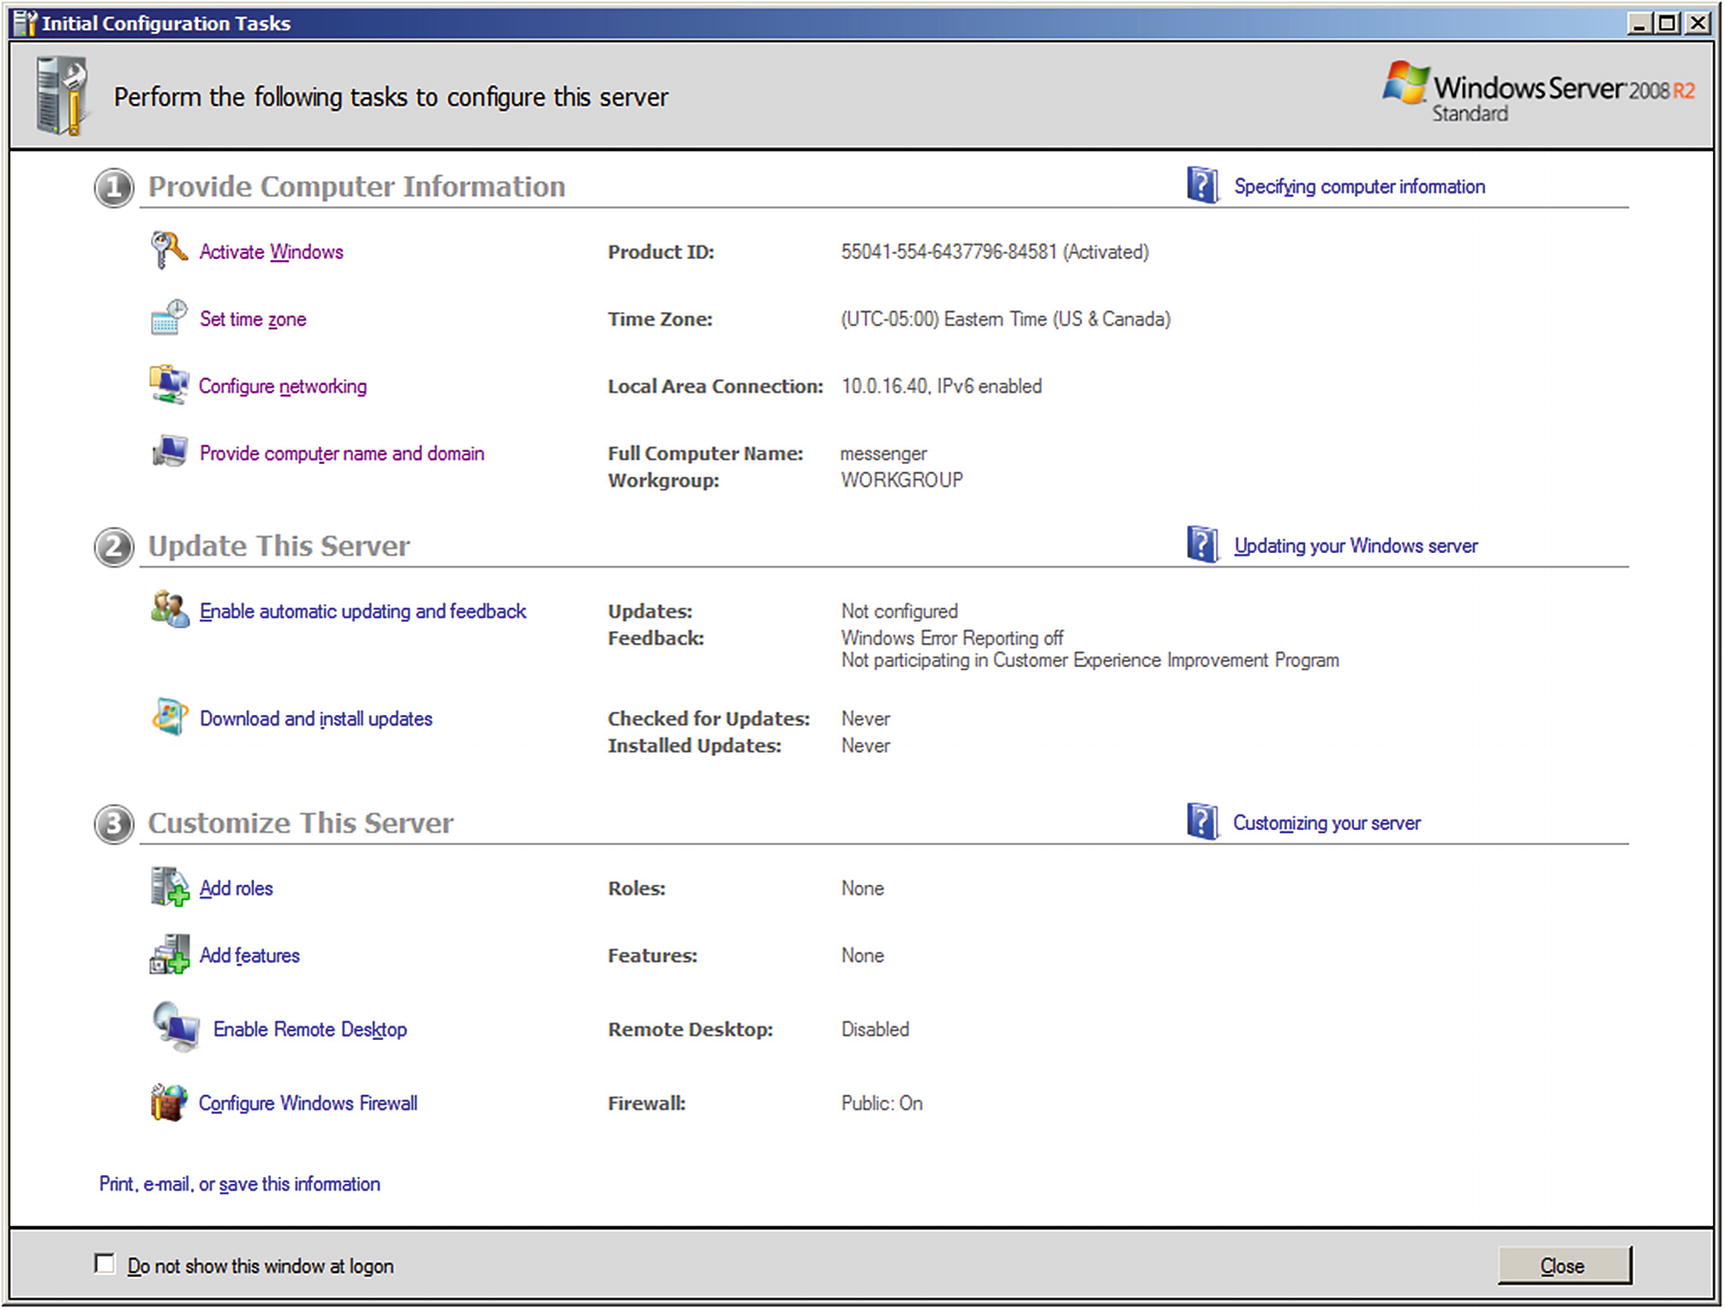Open Provide computer name and domain link

[x=342, y=453]
